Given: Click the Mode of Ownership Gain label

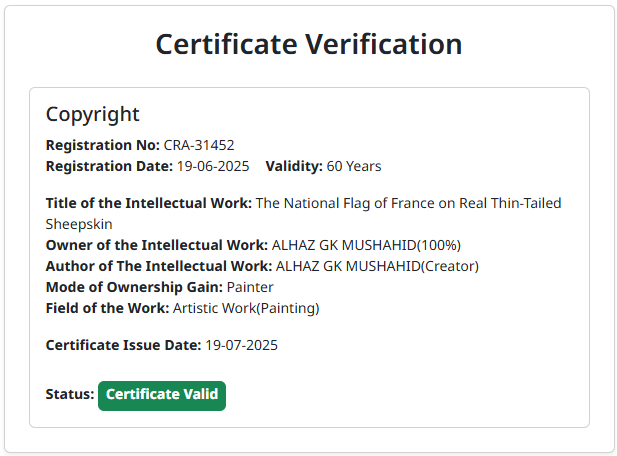Looking at the screenshot, I should pyautogui.click(x=134, y=287).
